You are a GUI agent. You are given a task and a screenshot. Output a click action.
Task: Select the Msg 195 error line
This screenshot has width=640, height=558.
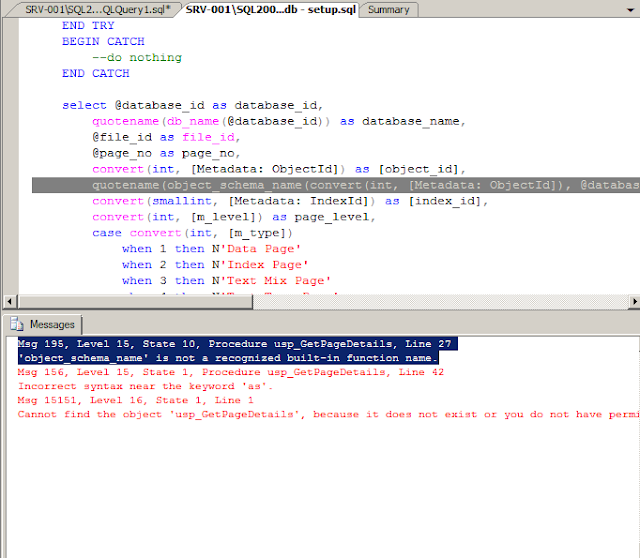pos(237,344)
